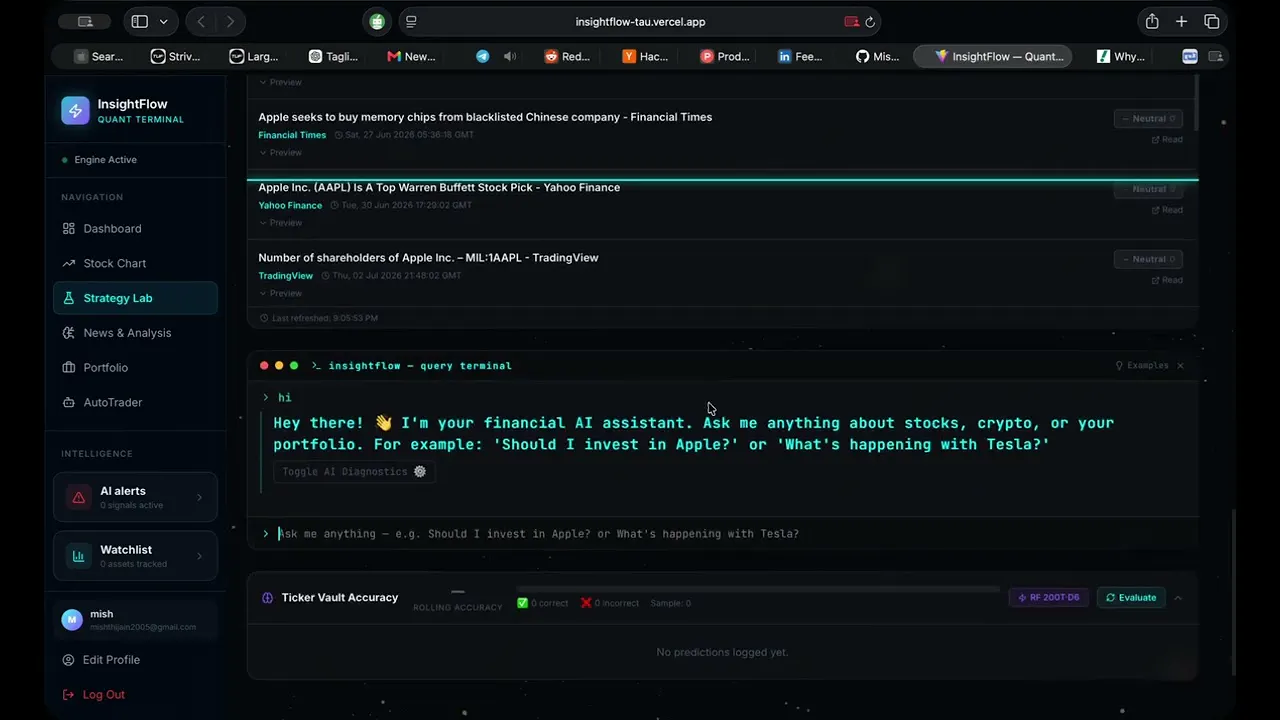The image size is (1280, 720).
Task: Click the green extension icon in the toolbar
Action: pos(376,21)
